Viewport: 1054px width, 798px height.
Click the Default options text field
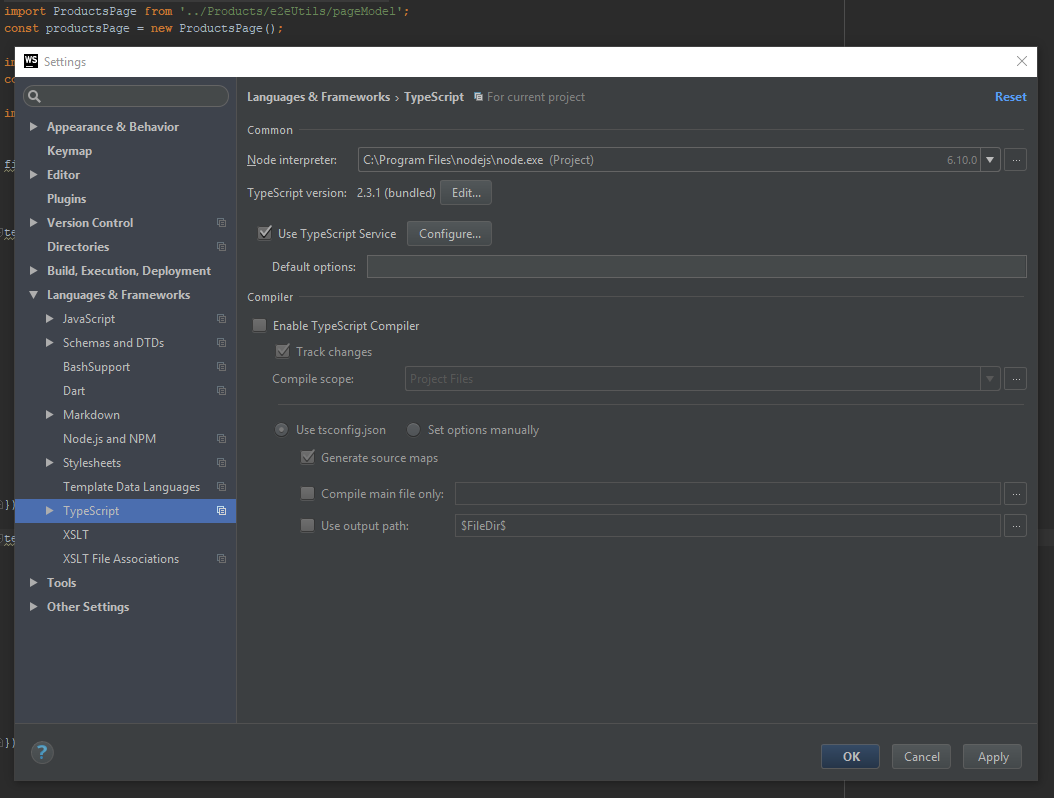(696, 266)
